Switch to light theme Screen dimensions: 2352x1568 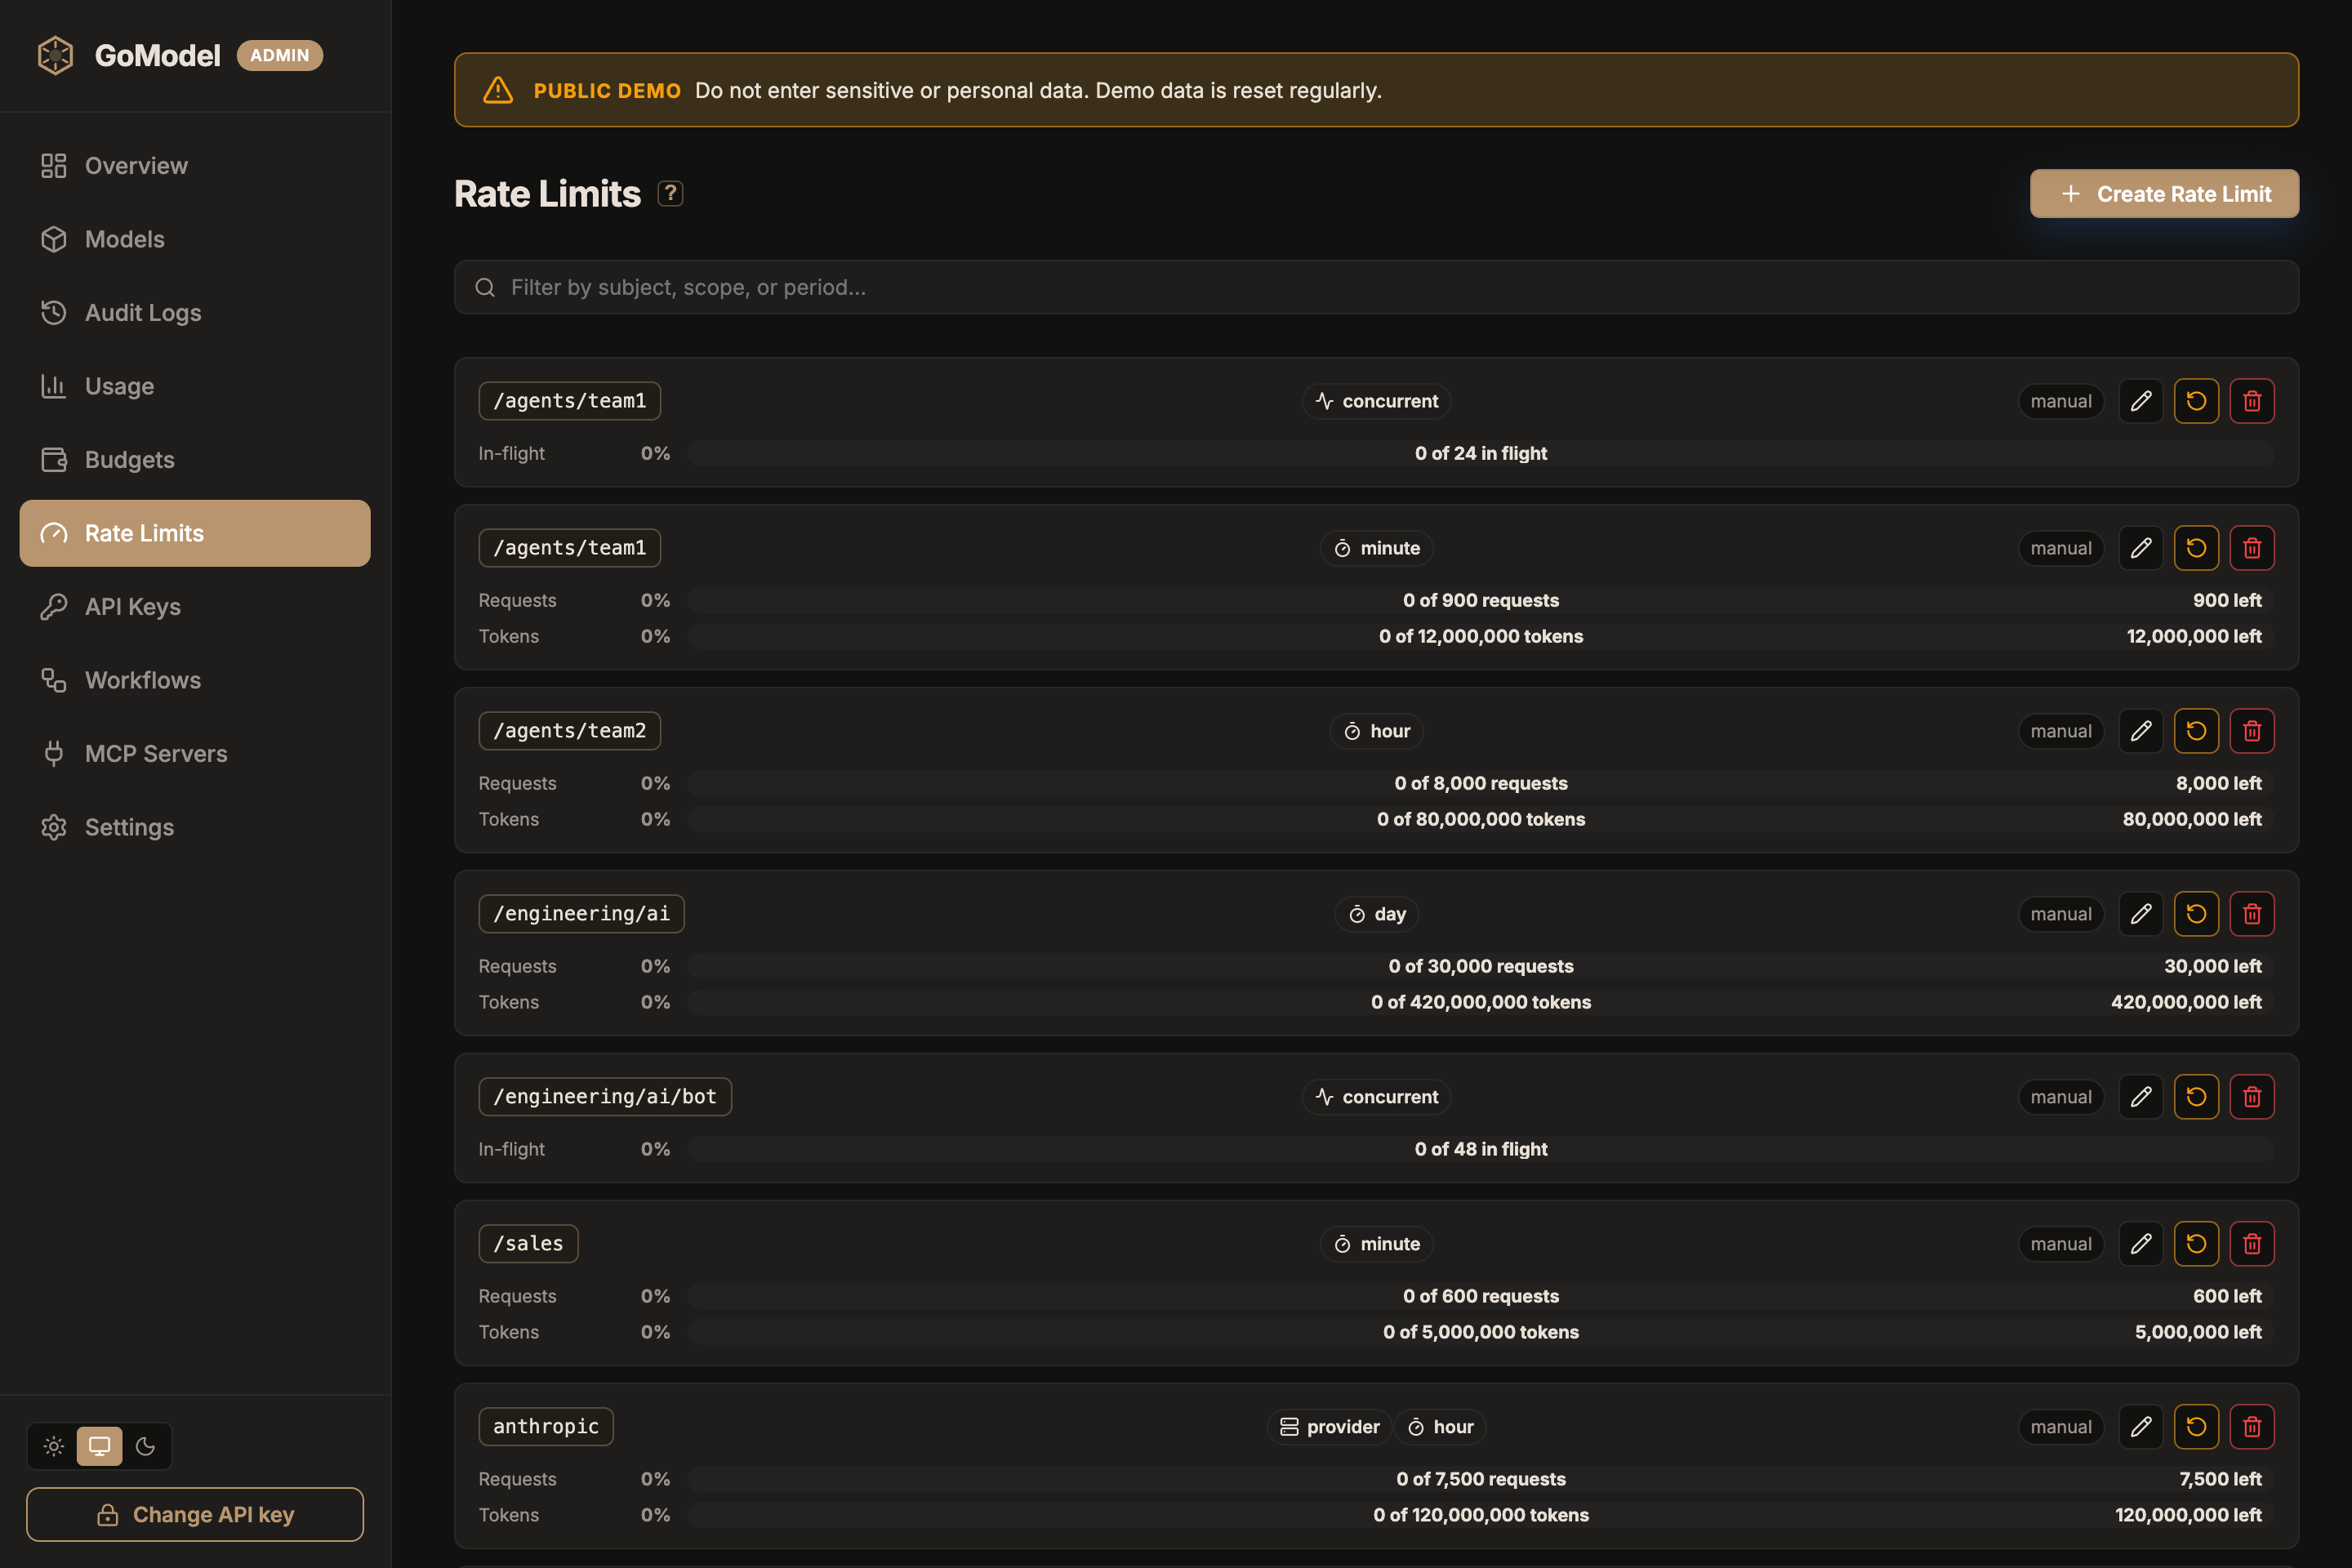[54, 1446]
